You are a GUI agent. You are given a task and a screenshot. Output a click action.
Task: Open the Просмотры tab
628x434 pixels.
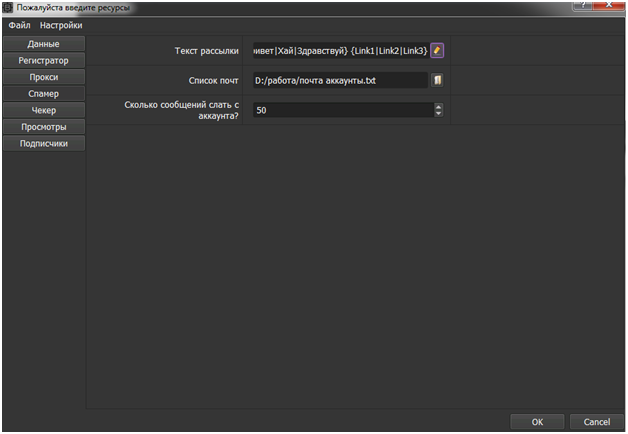tap(43, 127)
